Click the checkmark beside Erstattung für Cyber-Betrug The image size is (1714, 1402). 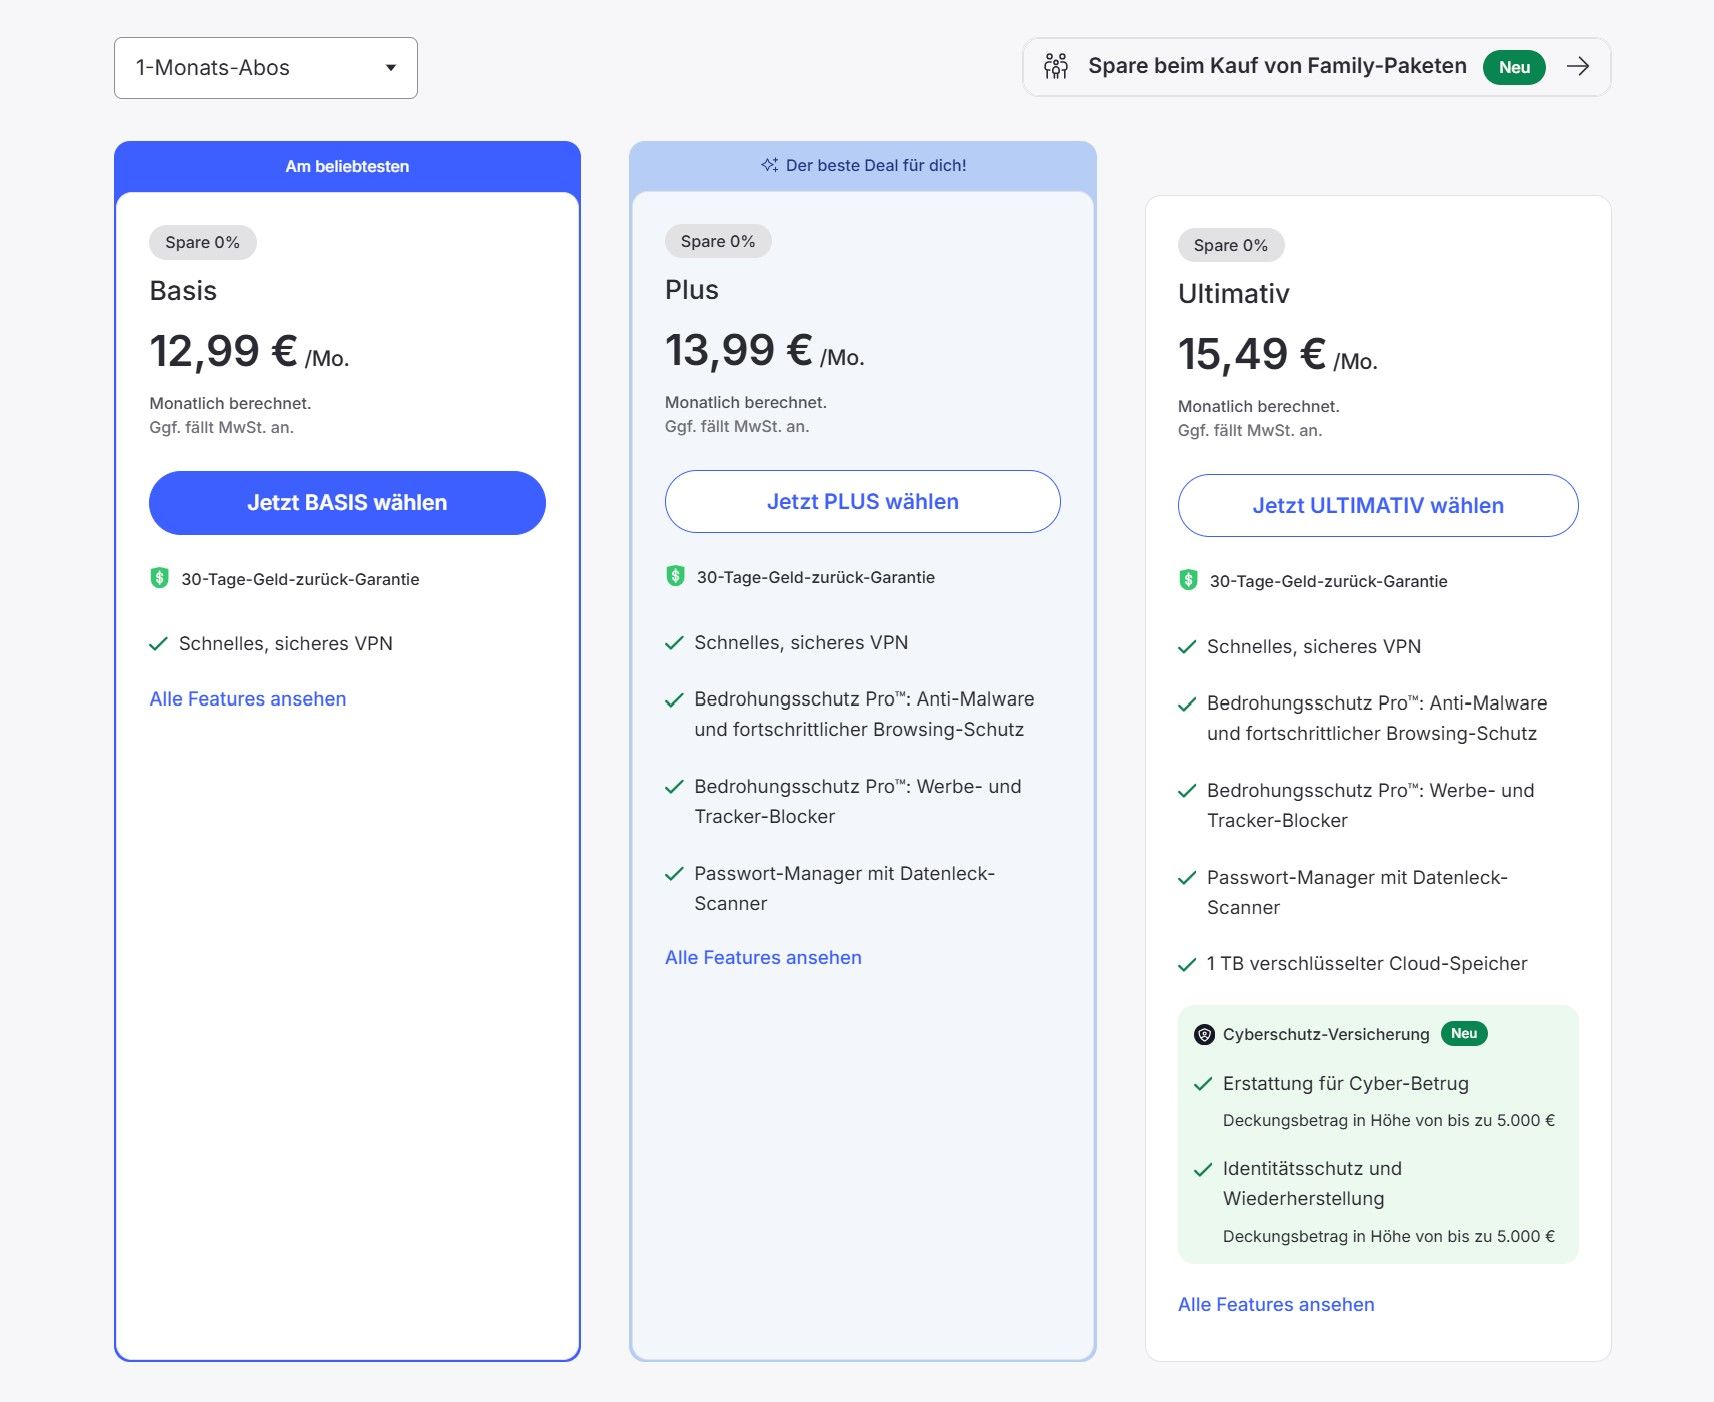tap(1203, 1084)
